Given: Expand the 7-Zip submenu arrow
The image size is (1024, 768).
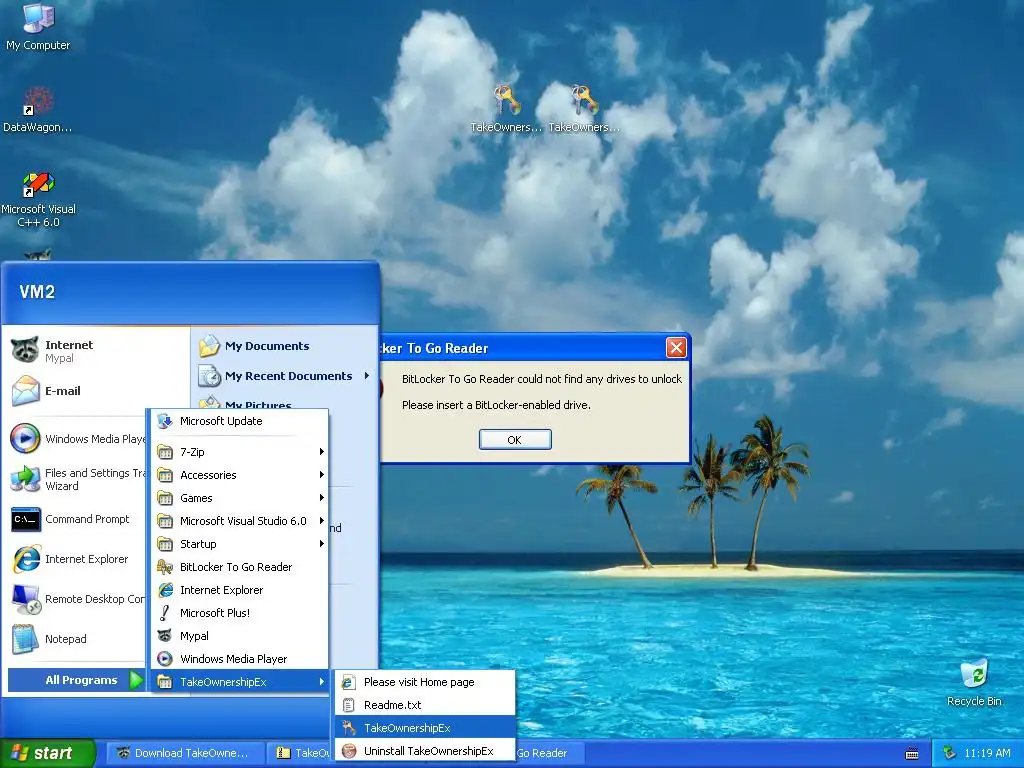Looking at the screenshot, I should (321, 451).
